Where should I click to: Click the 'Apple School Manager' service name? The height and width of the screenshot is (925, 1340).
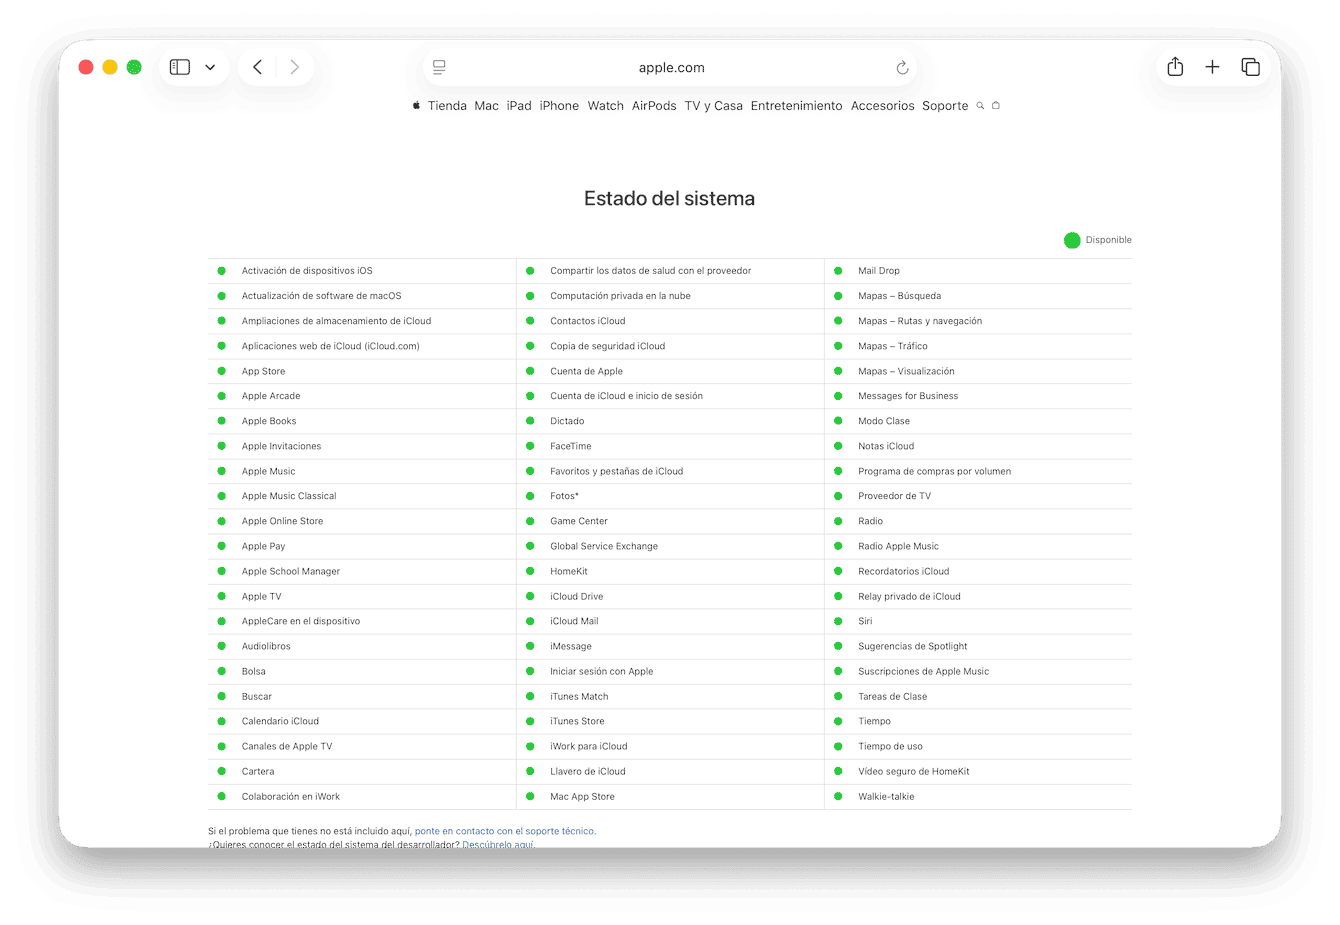tap(291, 571)
